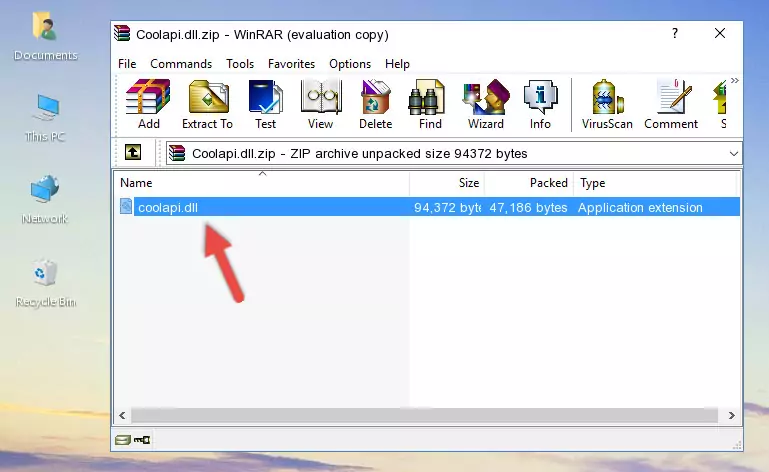Image resolution: width=769 pixels, height=472 pixels.
Task: Click the archive icon in path bar
Action: coord(177,154)
